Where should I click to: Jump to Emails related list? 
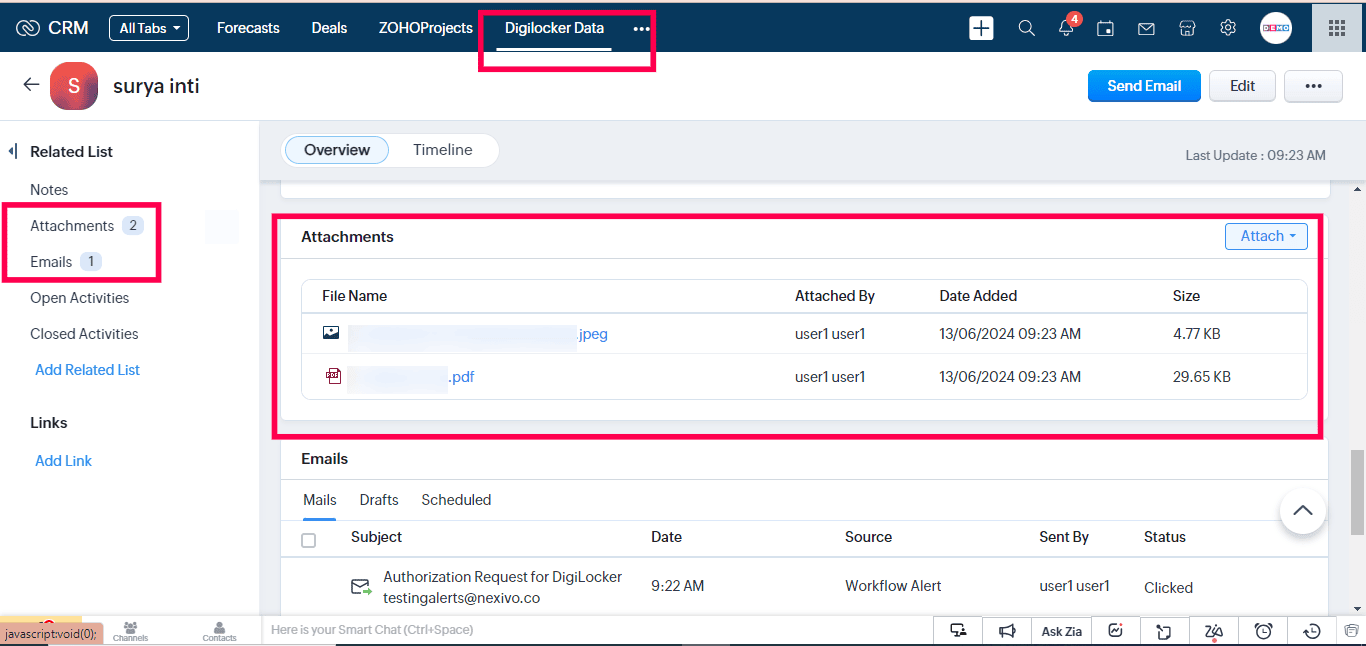pos(51,262)
